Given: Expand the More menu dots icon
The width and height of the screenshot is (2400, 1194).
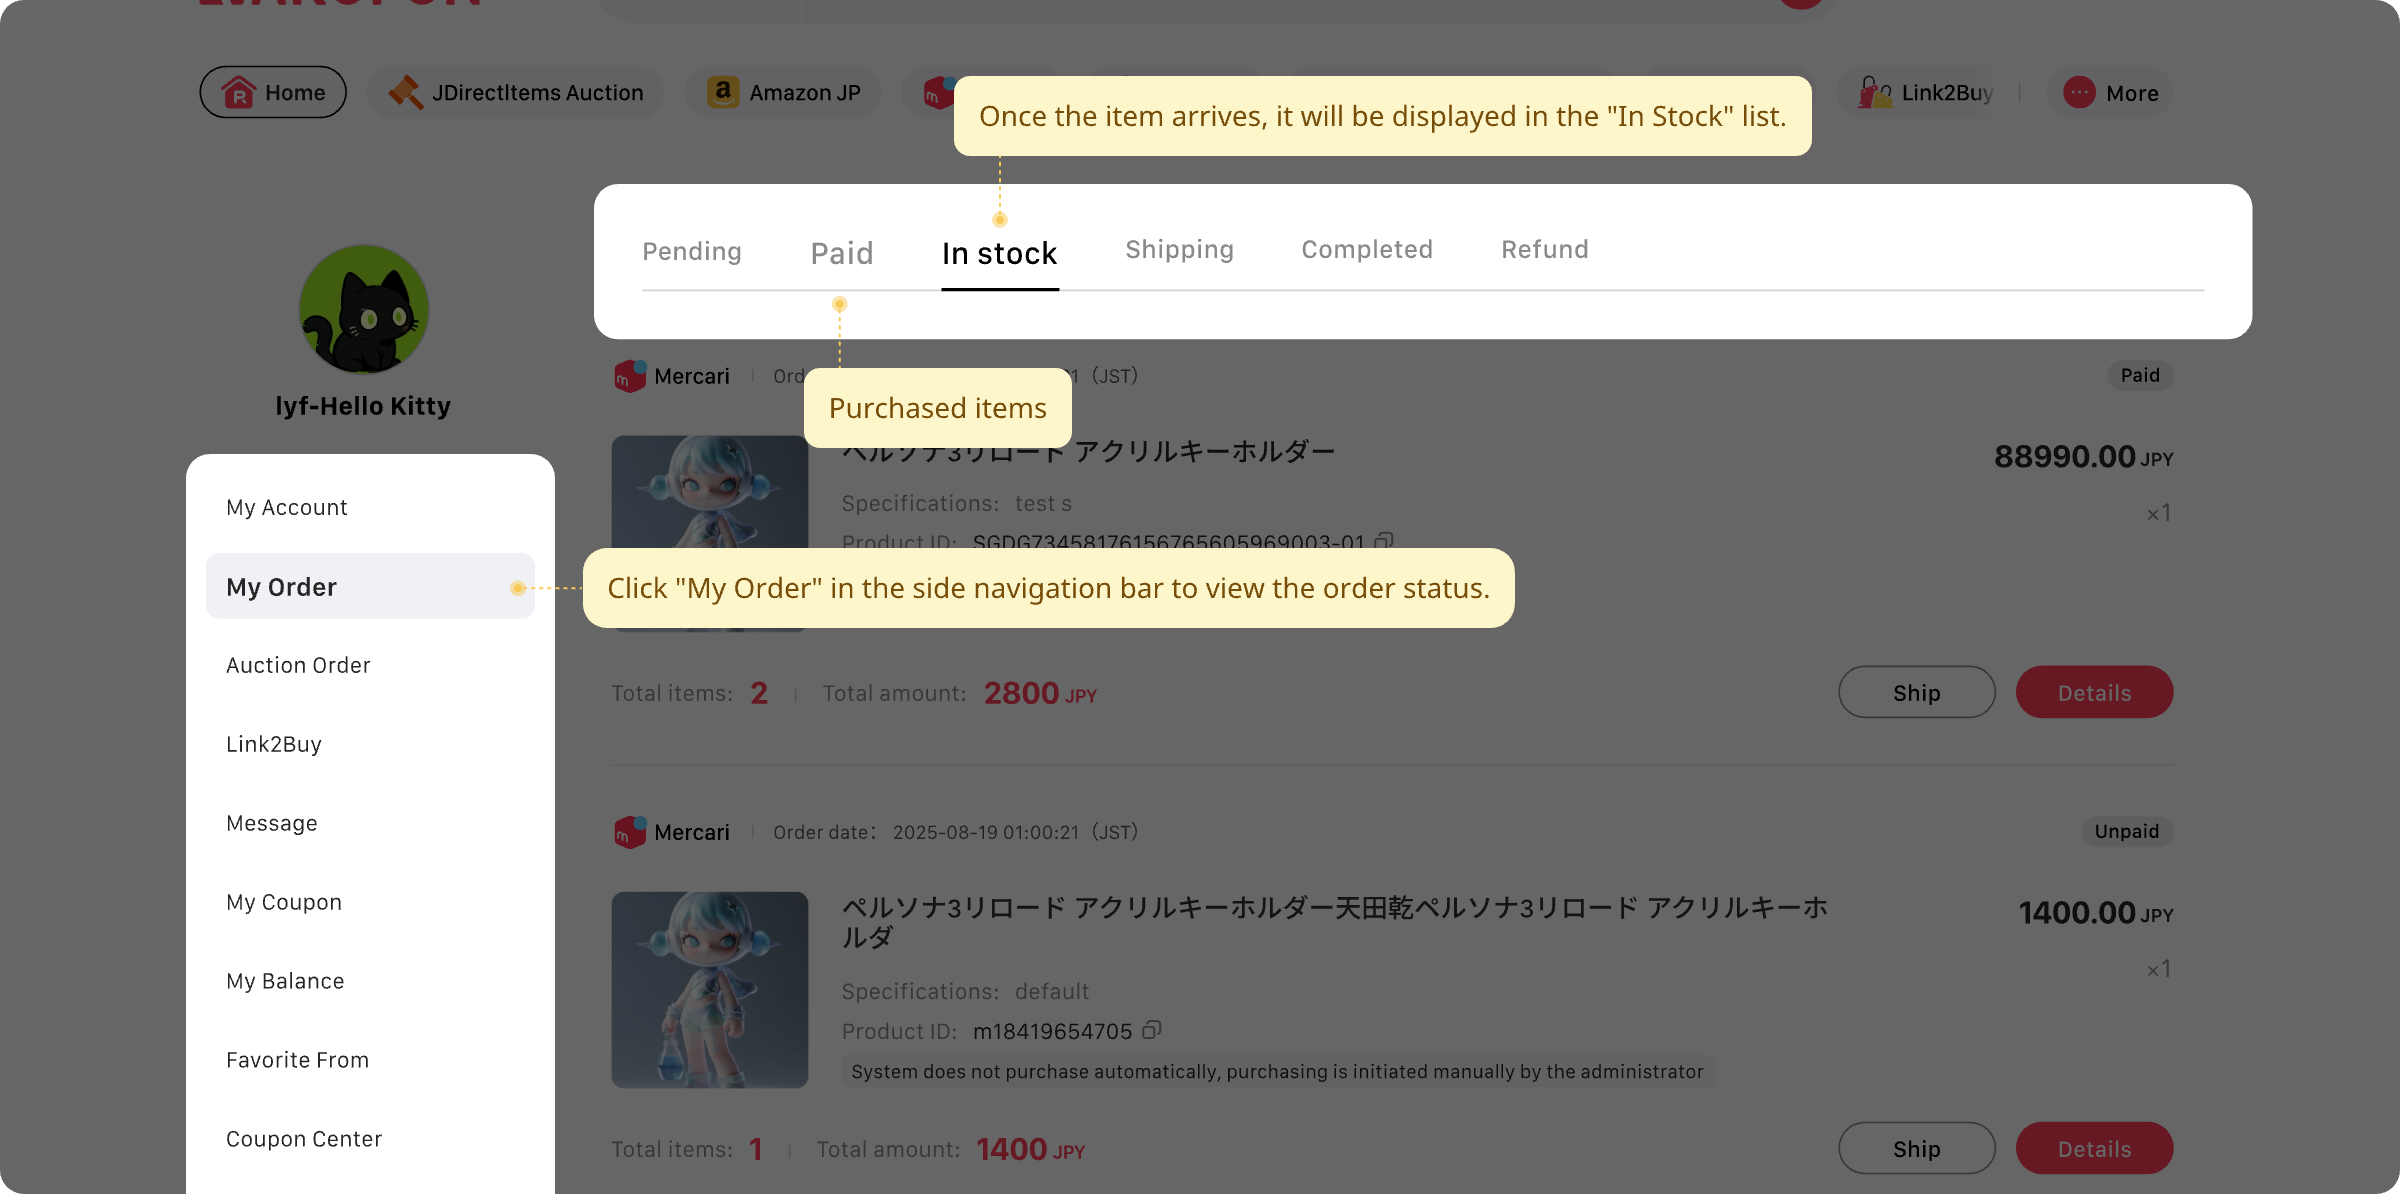Looking at the screenshot, I should click(2079, 93).
